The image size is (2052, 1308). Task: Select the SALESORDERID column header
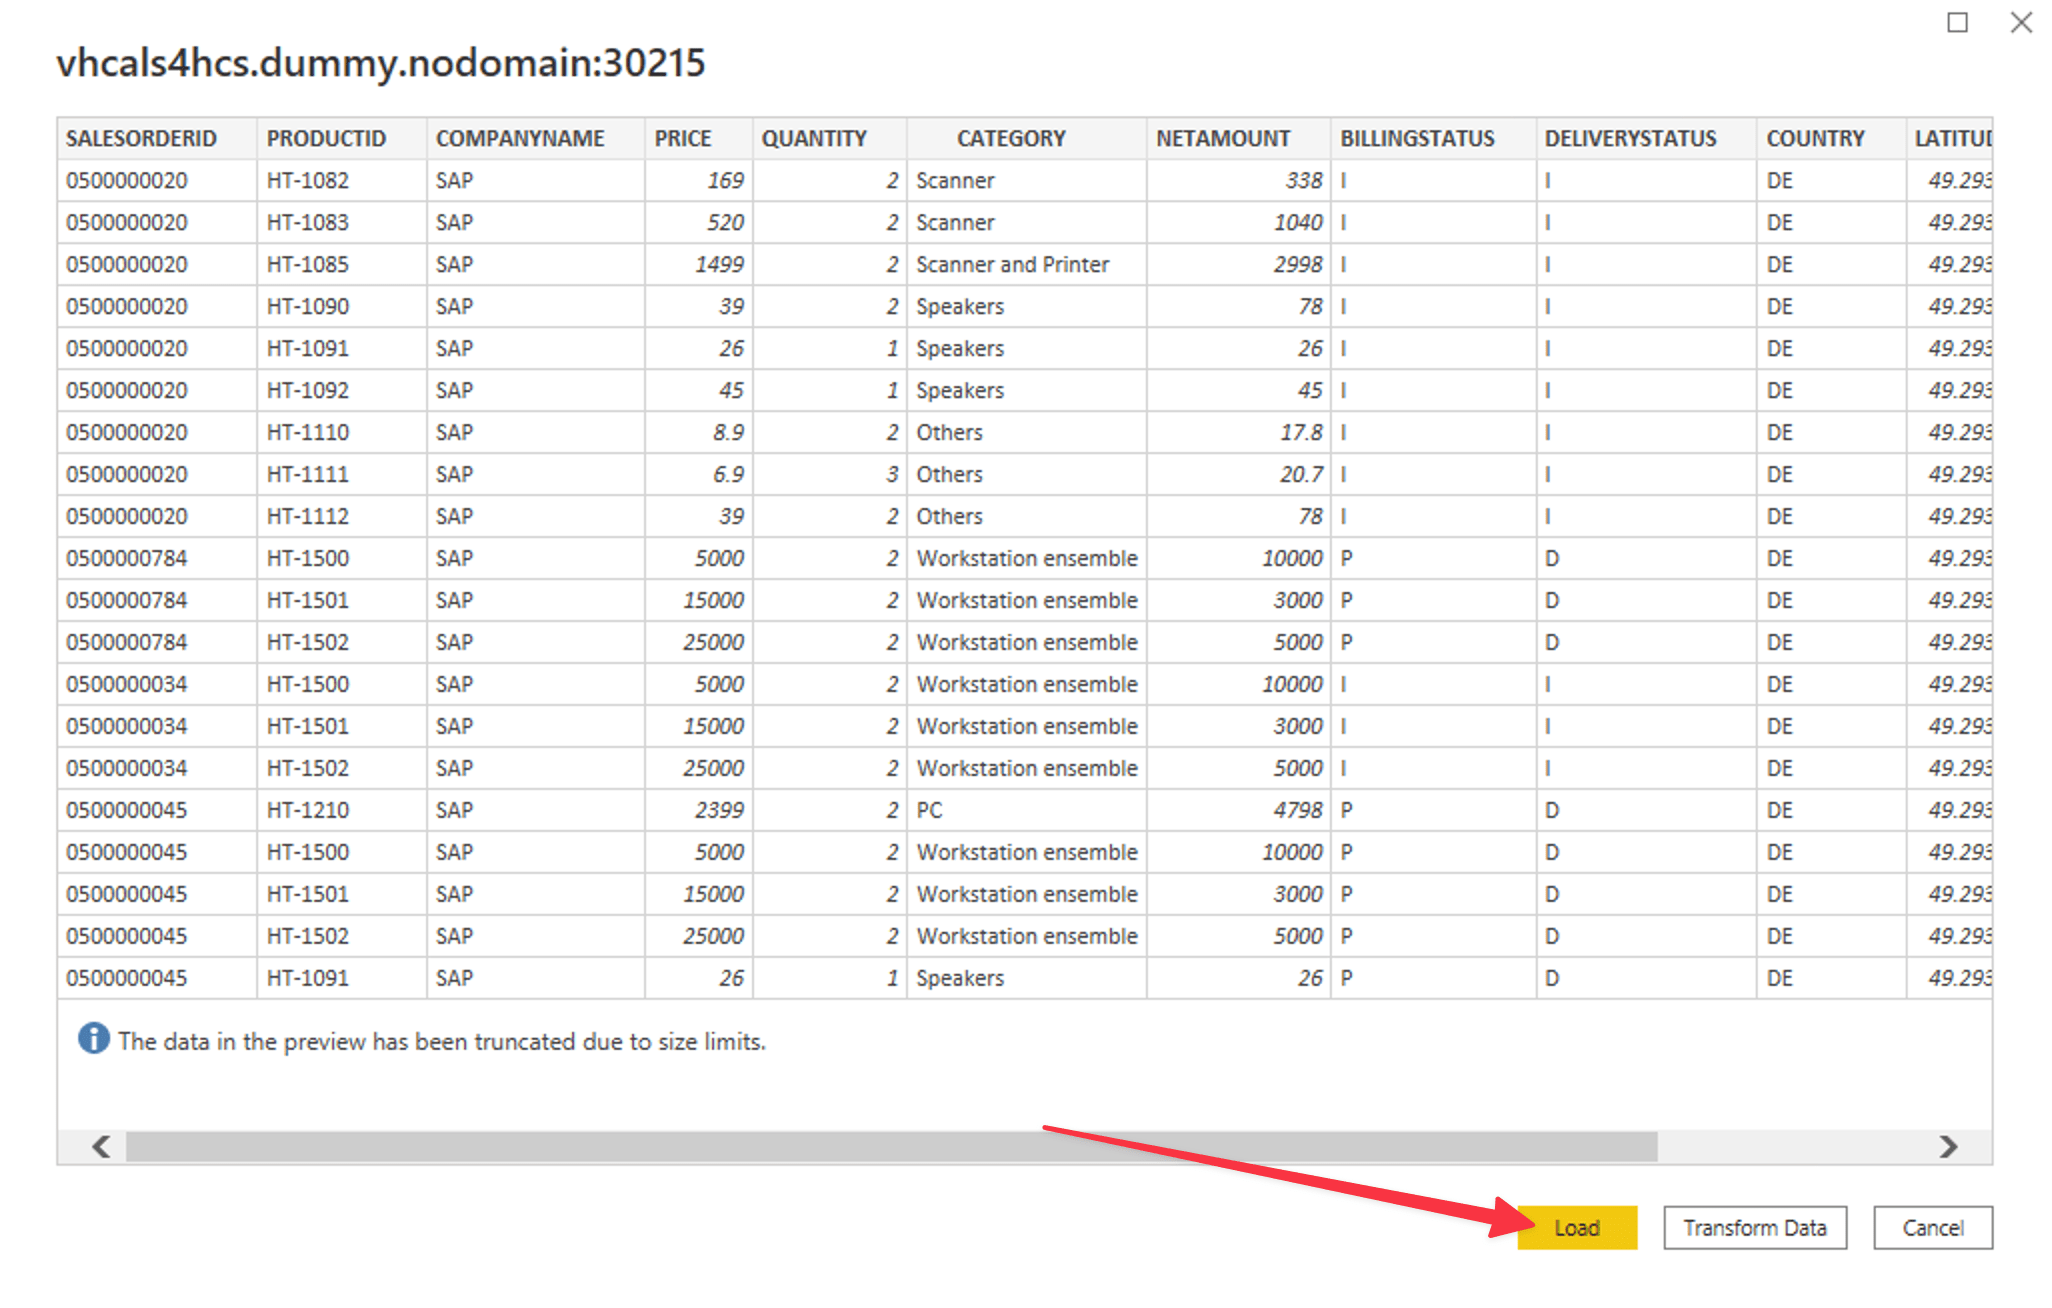point(143,138)
